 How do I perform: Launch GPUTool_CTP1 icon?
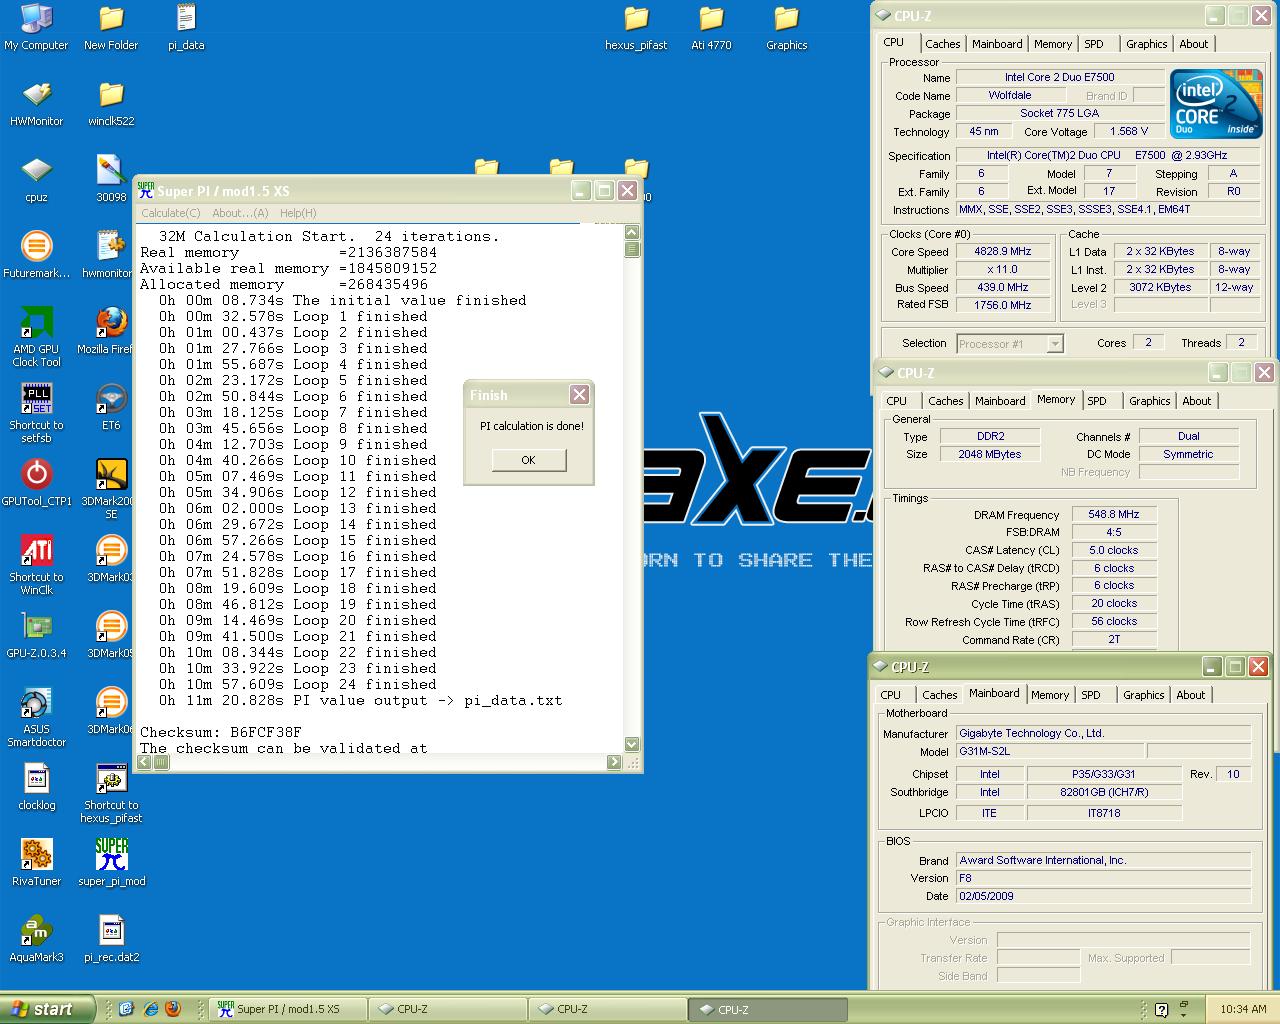pos(36,483)
